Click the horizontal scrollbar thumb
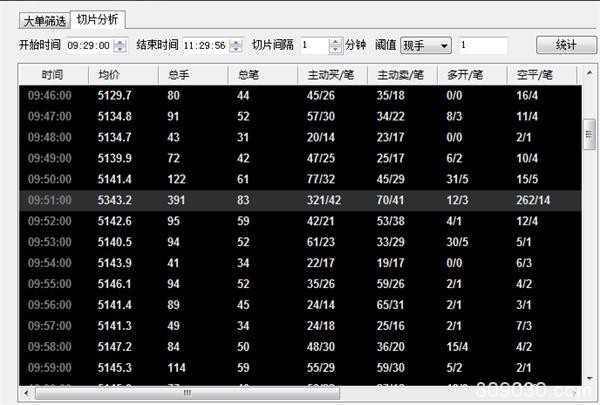Viewport: 600px width, 405px height. pos(185,392)
